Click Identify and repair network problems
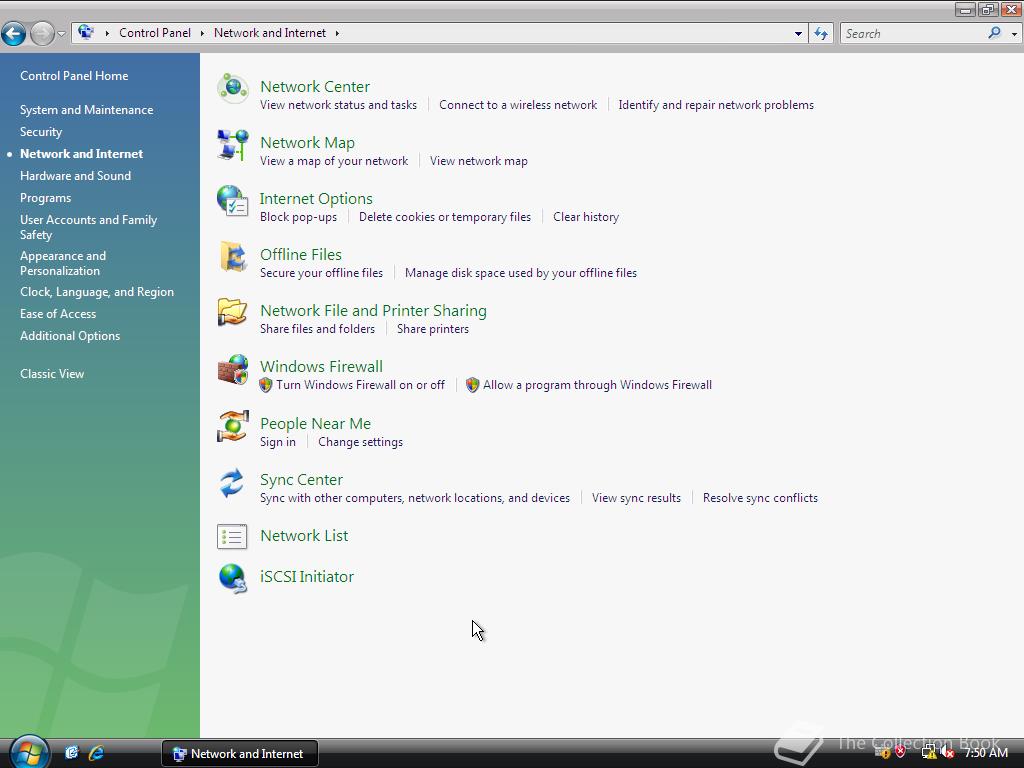Screen dimensions: 1024x768 [716, 105]
